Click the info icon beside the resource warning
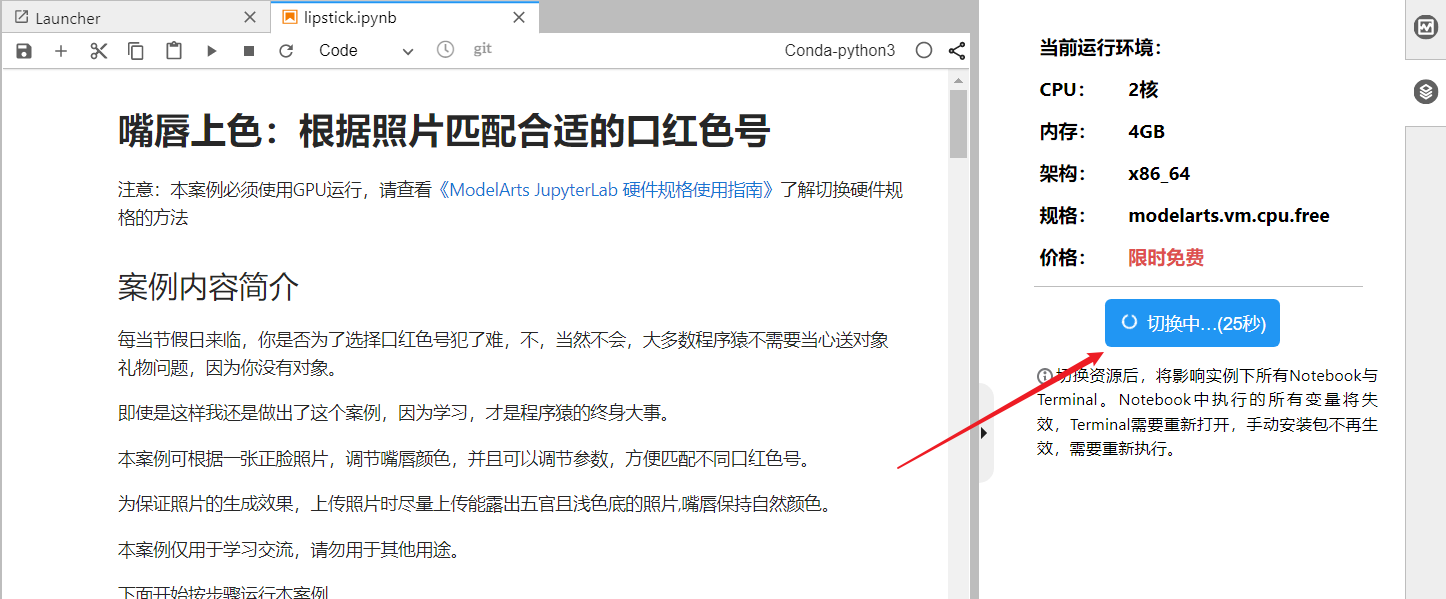The image size is (1446, 599). [x=1045, y=376]
